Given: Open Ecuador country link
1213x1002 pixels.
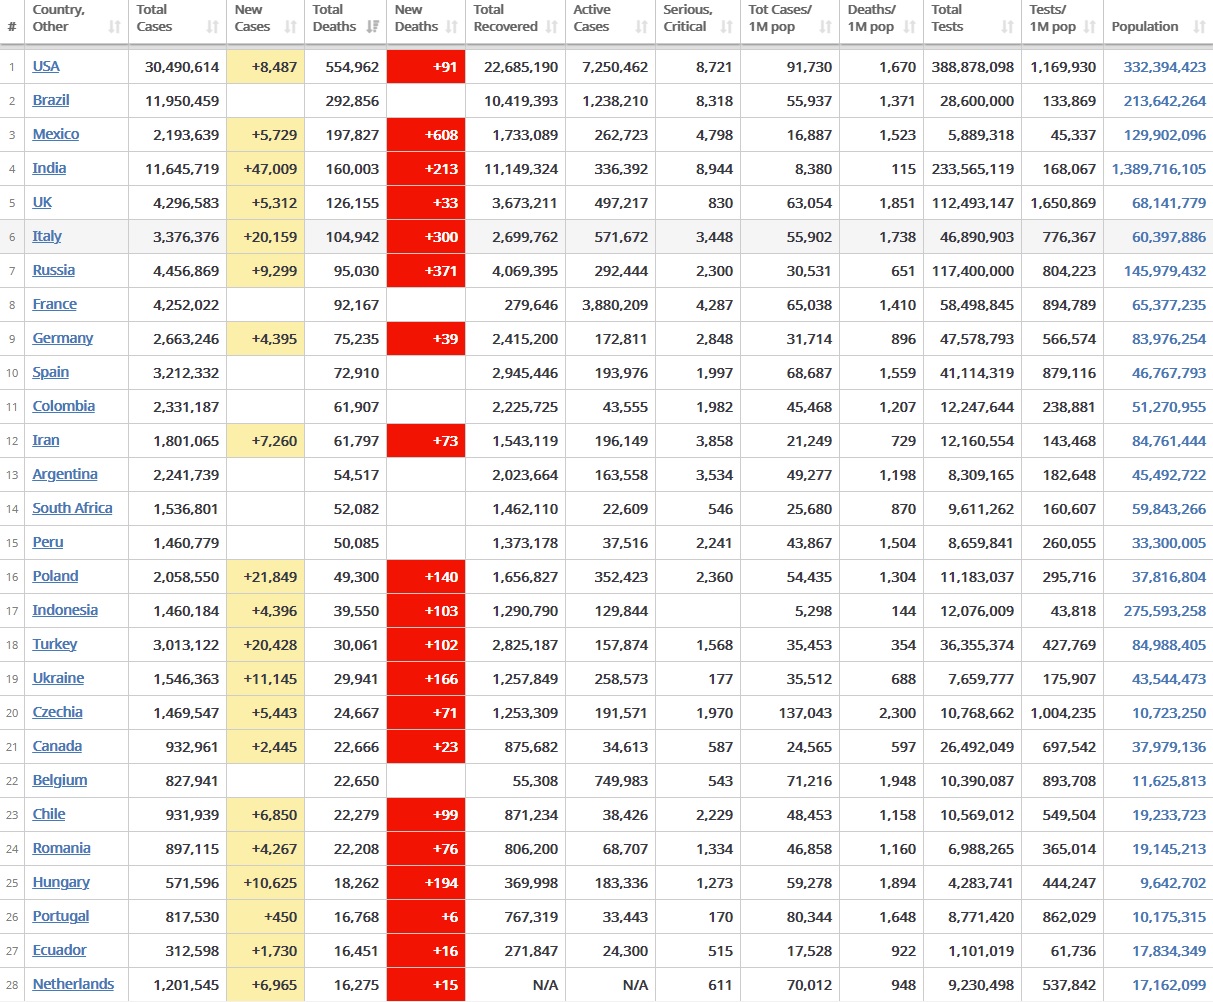Looking at the screenshot, I should (x=59, y=950).
